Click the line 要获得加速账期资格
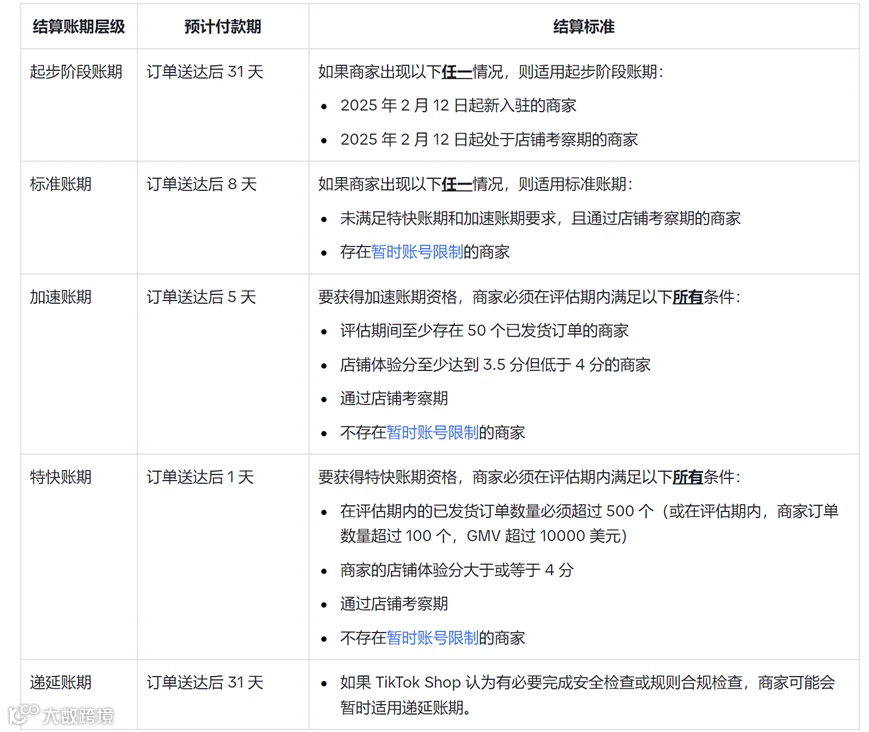This screenshot has height=732, width=869. pyautogui.click(x=529, y=297)
